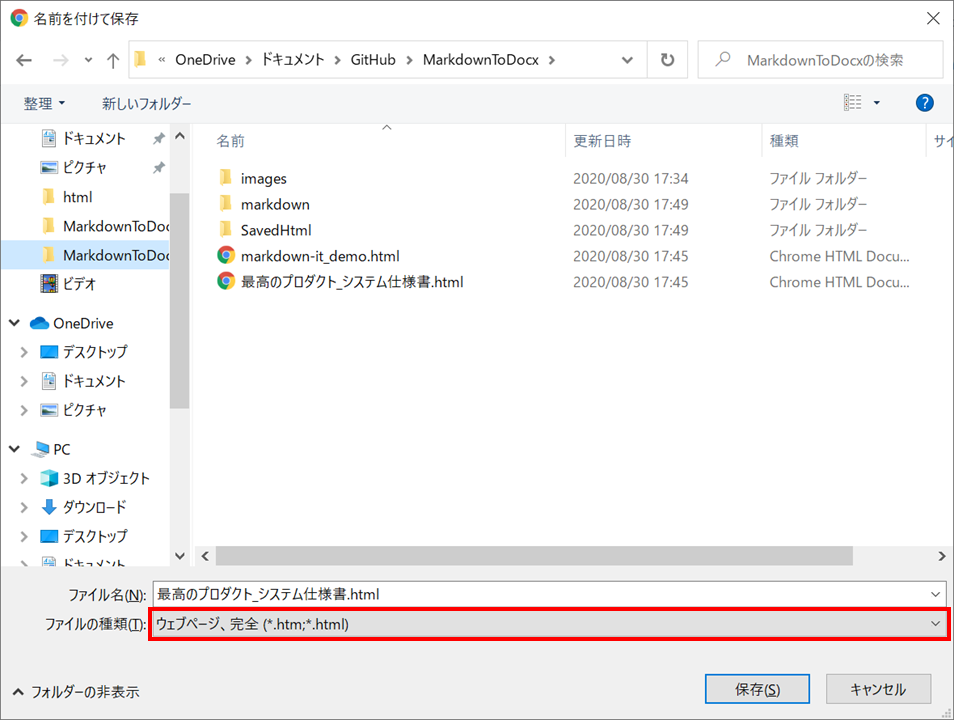Open the ファイルの種類 dropdown
Screen dimensions: 954x720
click(549, 624)
